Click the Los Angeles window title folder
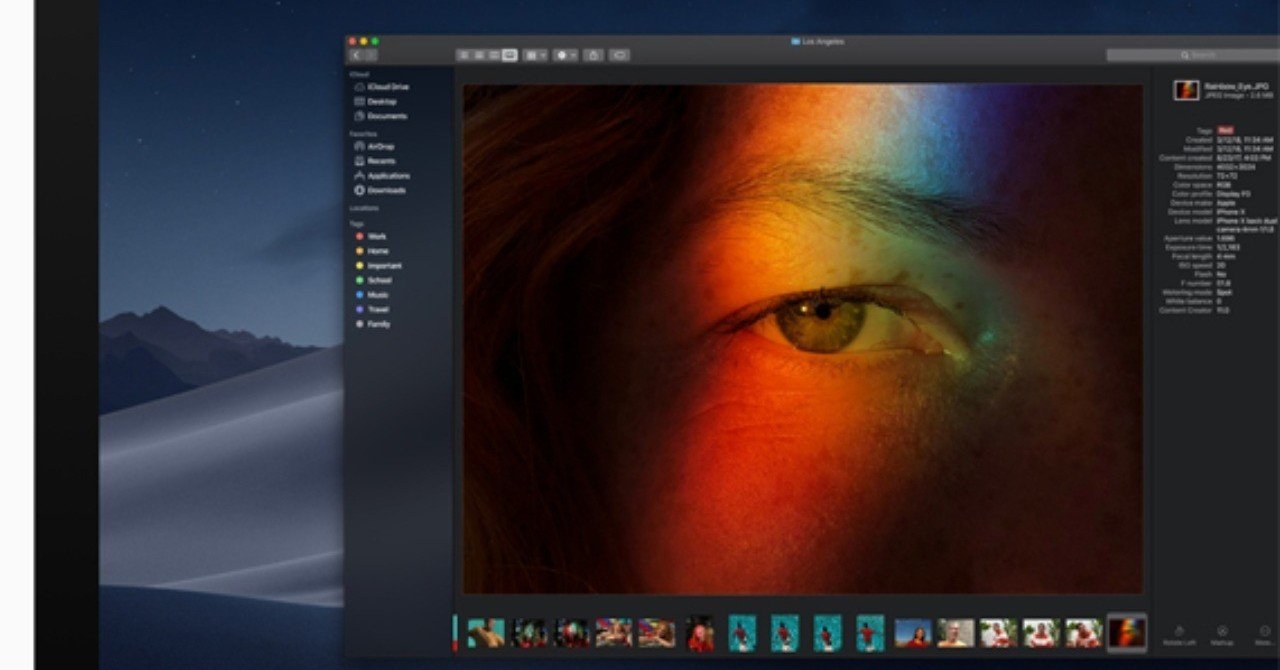This screenshot has width=1280, height=670. 818,42
